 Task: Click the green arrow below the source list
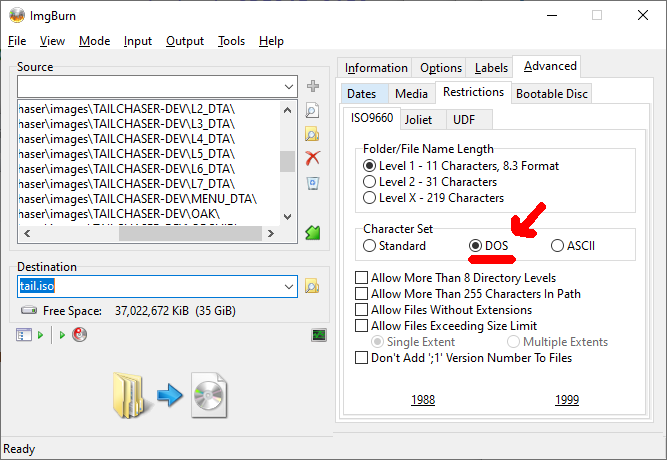[x=313, y=232]
